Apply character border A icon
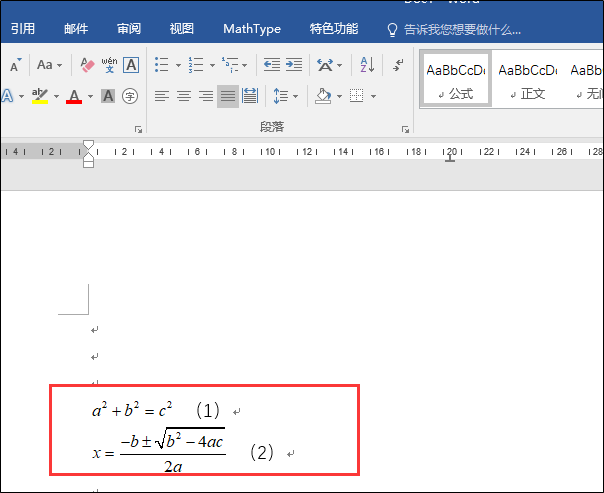This screenshot has height=493, width=604. (x=131, y=65)
